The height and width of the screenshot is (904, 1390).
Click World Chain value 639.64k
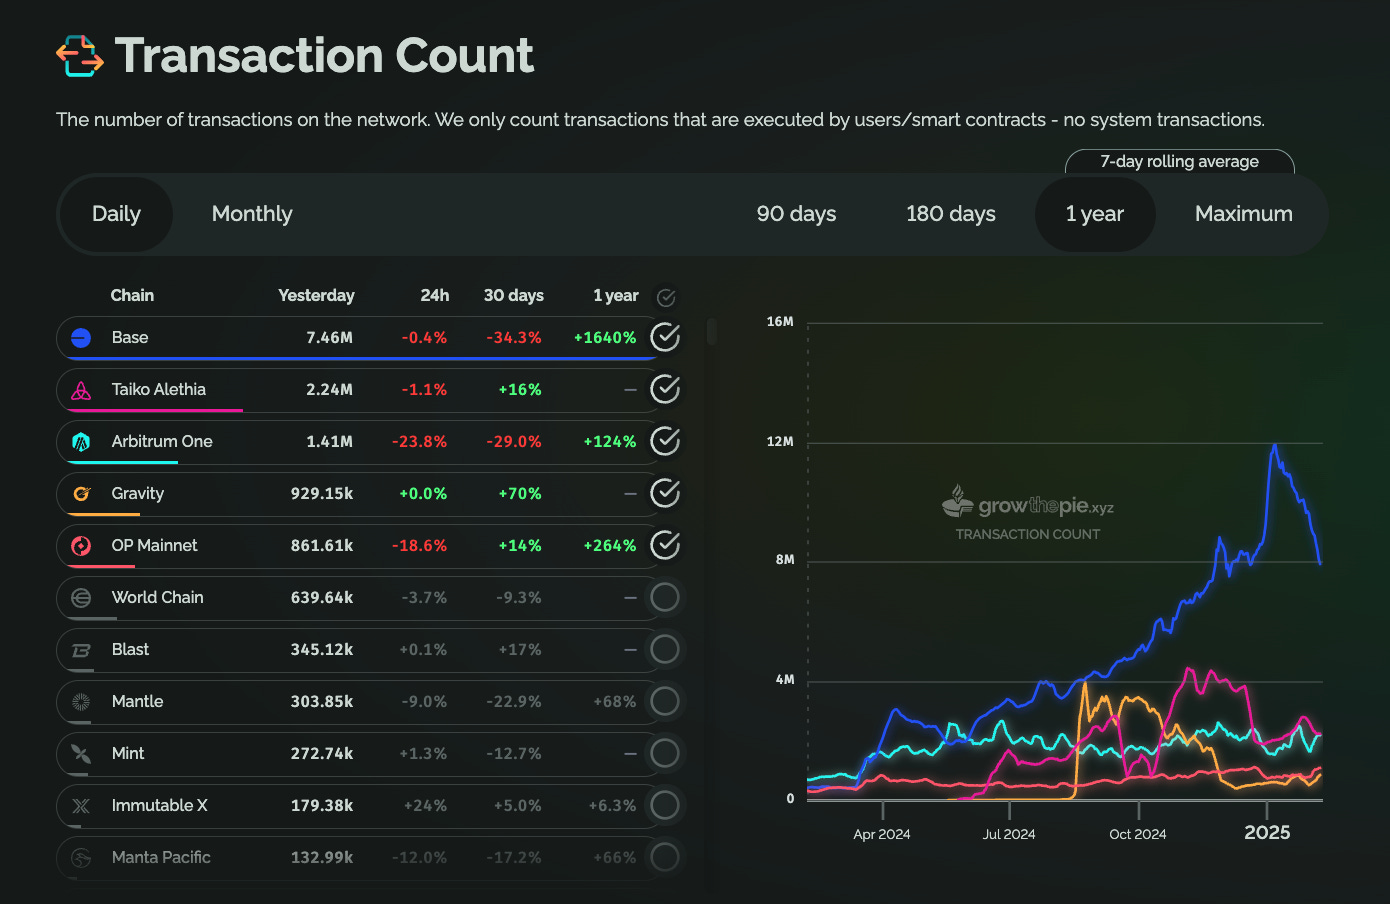322,598
